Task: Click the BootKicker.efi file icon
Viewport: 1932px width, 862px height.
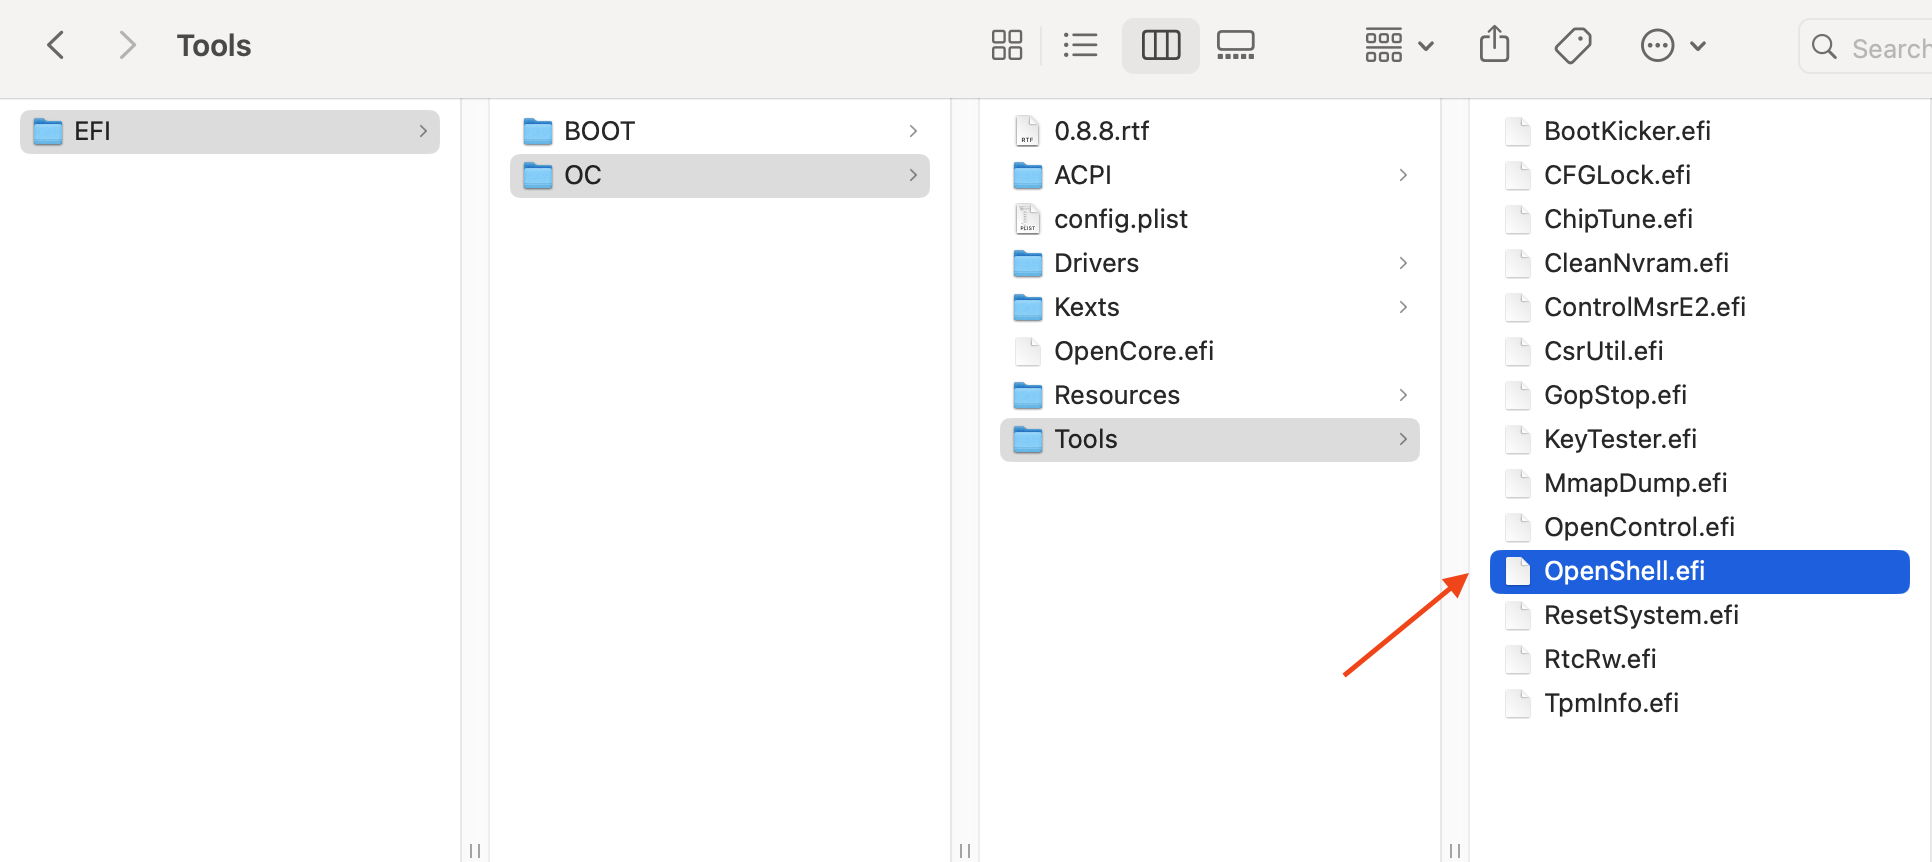Action: point(1518,131)
